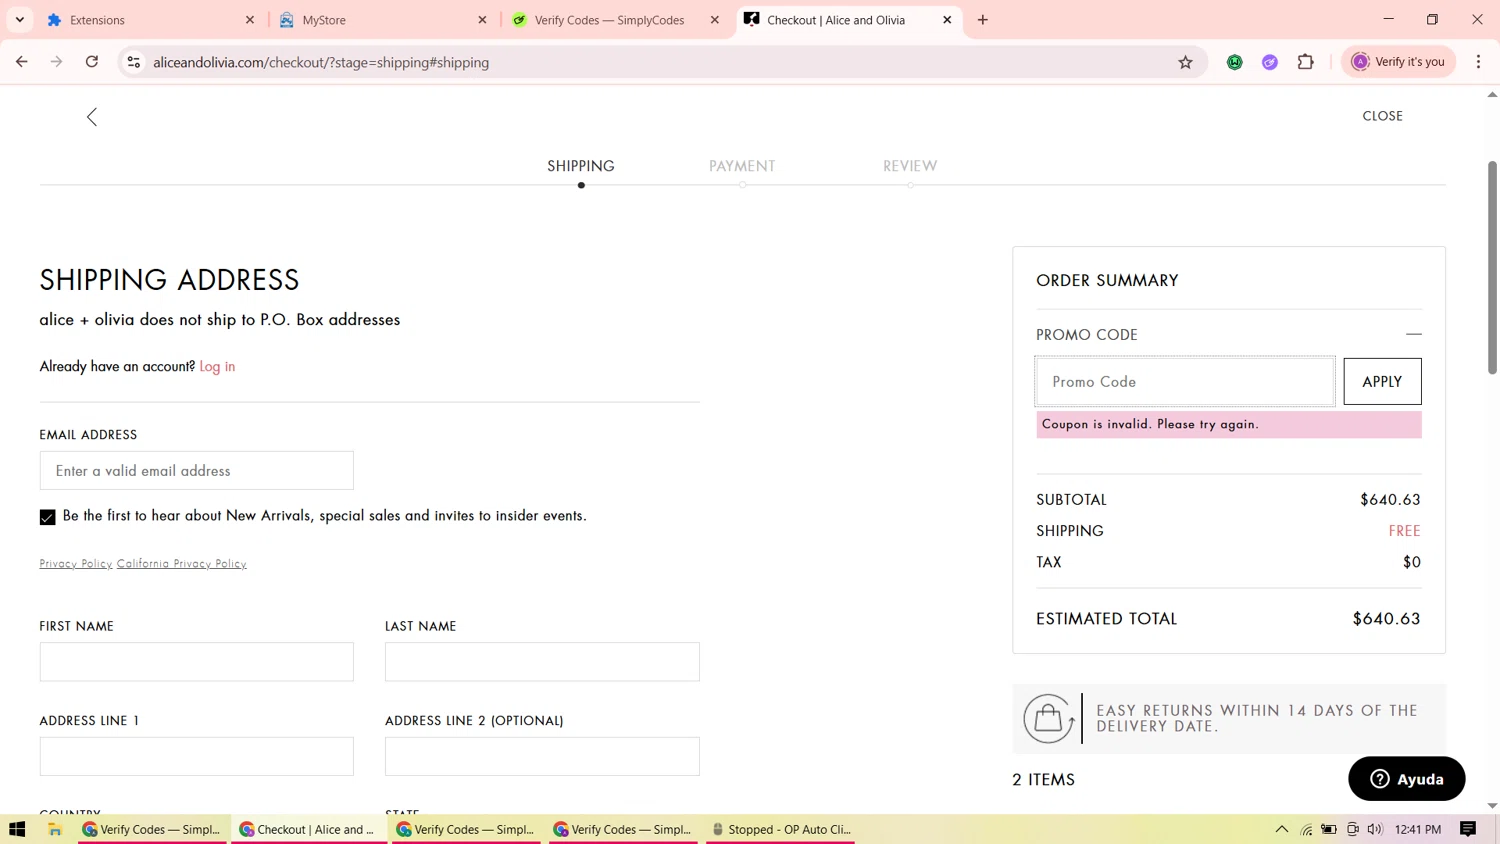Screen dimensions: 1500x844
Task: Click the First Name input field
Action: [197, 662]
